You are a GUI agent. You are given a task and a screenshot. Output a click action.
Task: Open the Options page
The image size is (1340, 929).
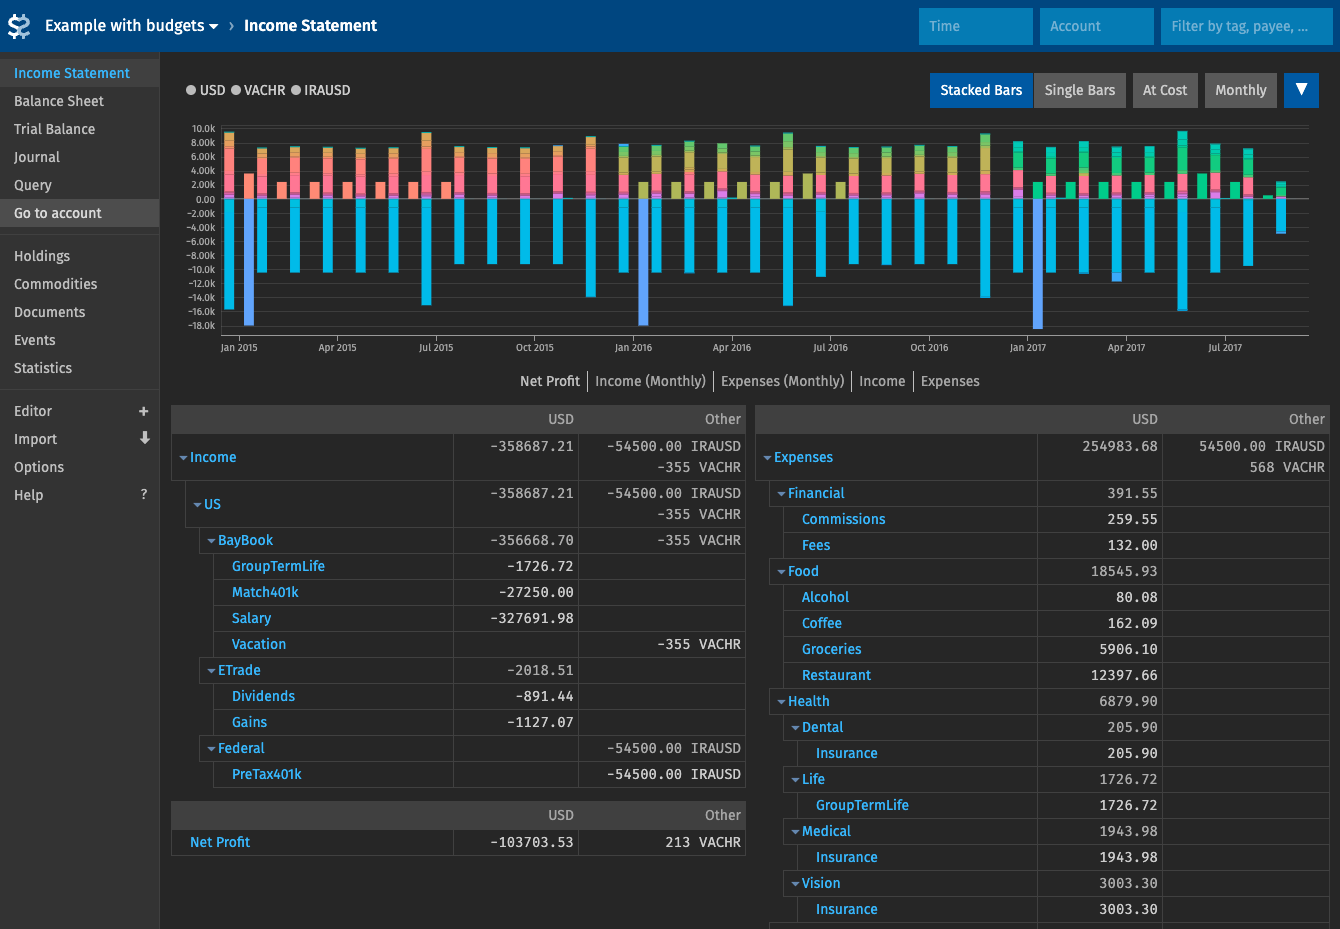coord(79,467)
